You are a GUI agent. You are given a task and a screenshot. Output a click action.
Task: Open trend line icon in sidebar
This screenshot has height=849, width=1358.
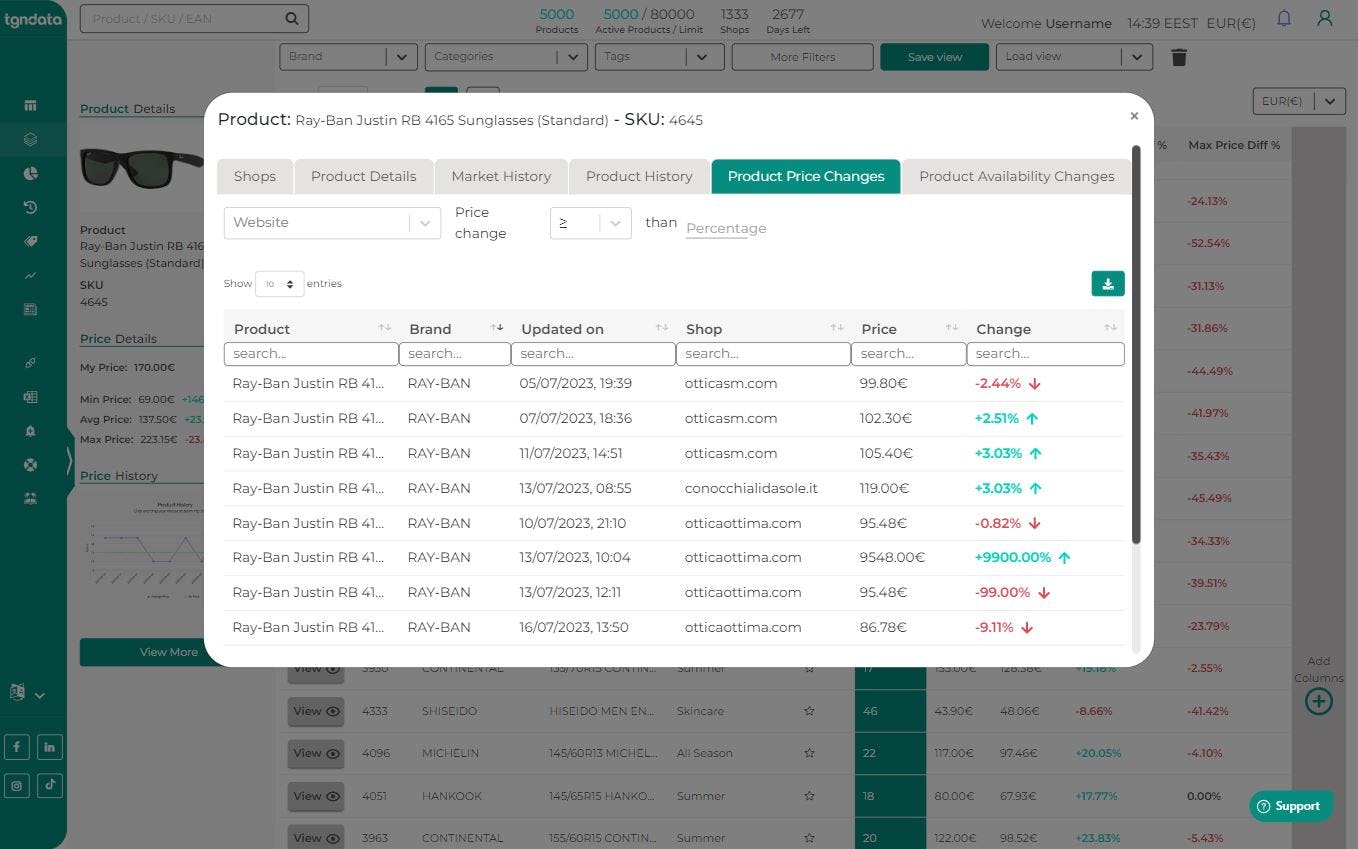[30, 275]
